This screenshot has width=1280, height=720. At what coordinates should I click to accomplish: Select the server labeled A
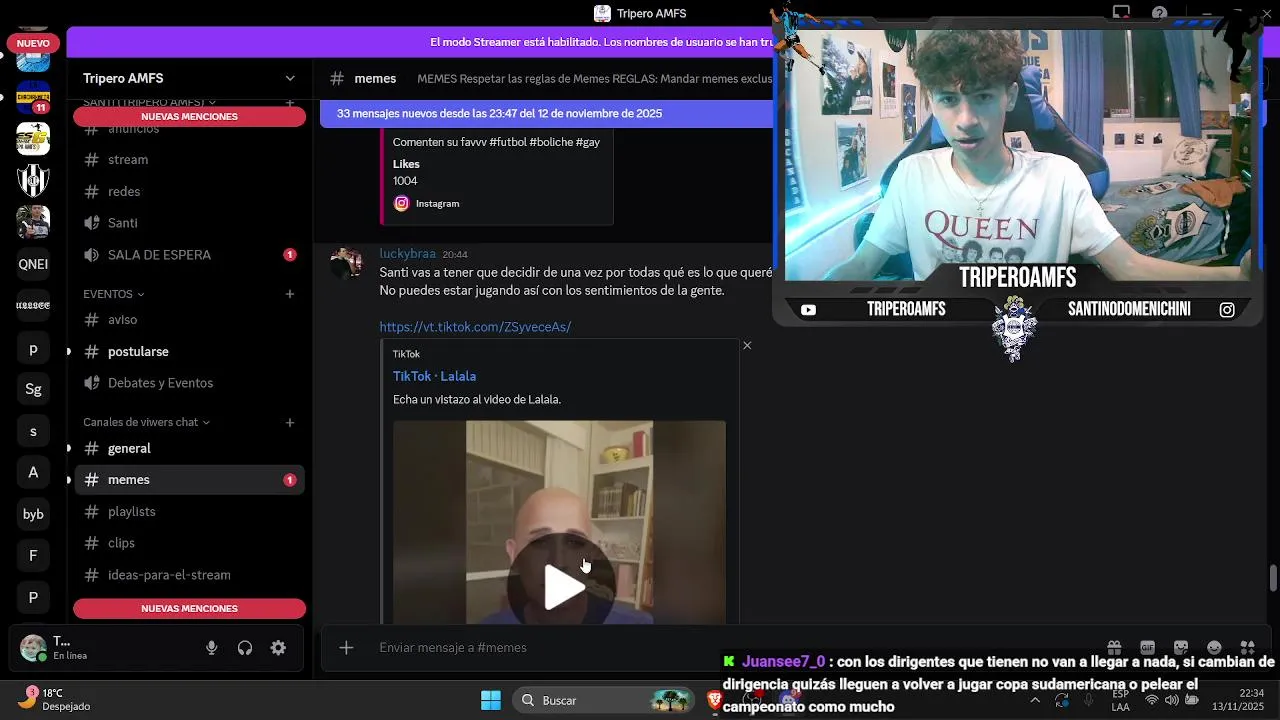click(x=33, y=472)
